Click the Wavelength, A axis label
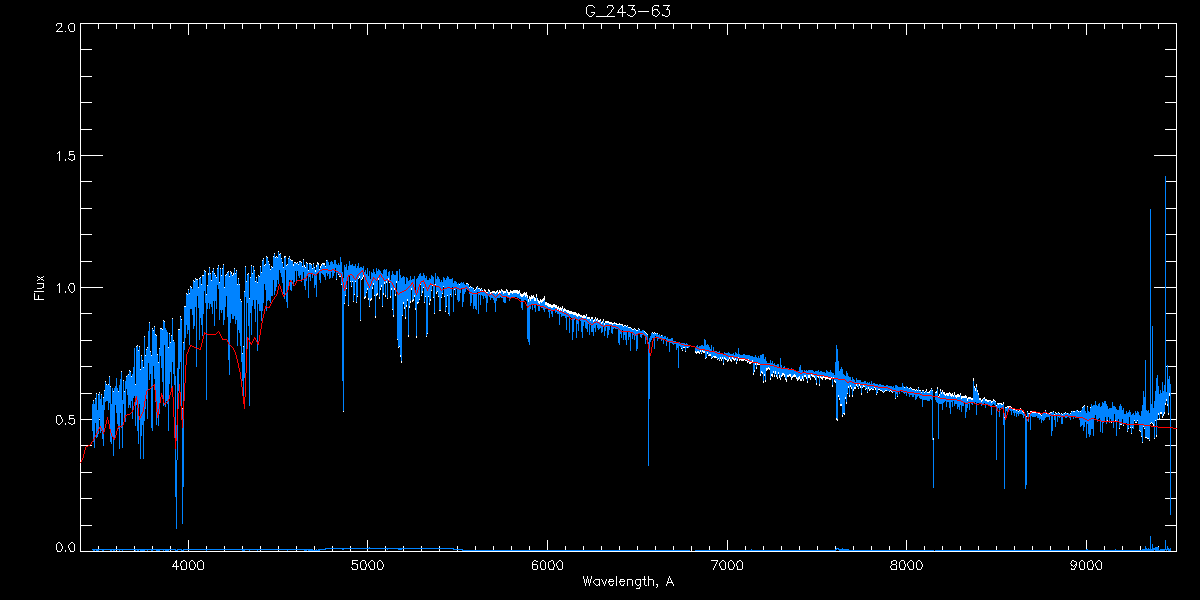 (x=628, y=582)
